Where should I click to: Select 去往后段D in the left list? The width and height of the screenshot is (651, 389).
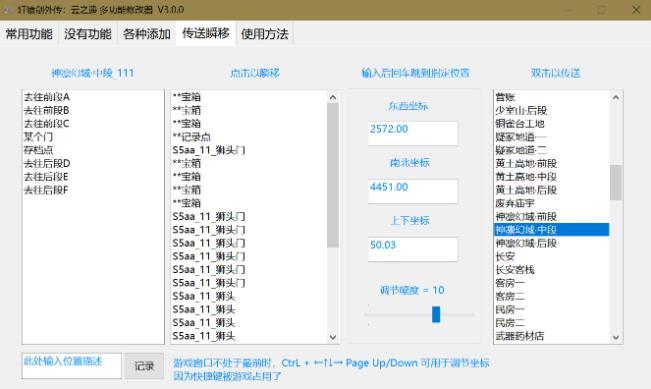tap(93, 164)
